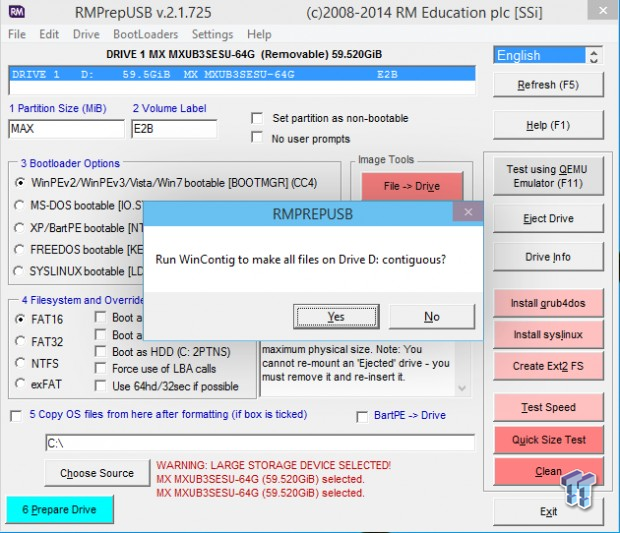Screen dimensions: 620x533
Task: Close the RMPrepUSB main window
Action: (603, 11)
